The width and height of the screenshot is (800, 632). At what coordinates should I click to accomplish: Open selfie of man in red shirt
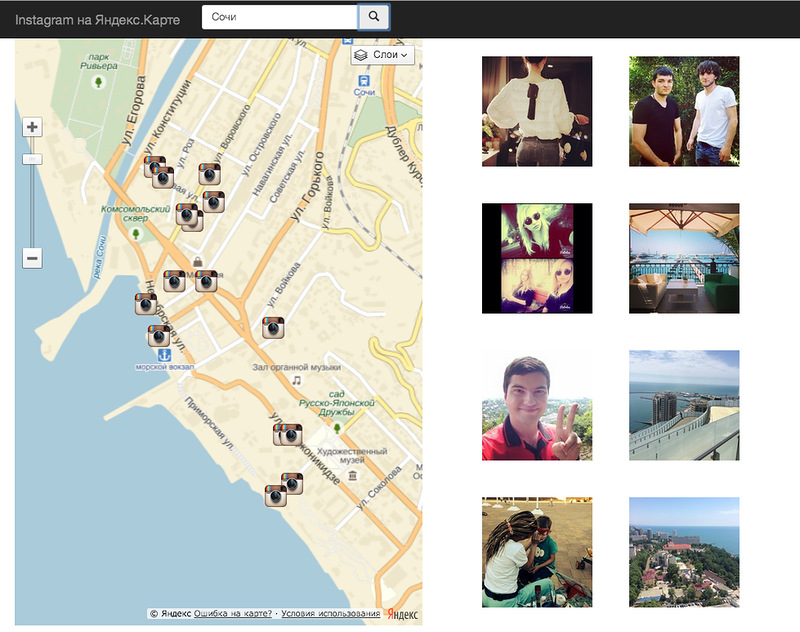click(537, 405)
